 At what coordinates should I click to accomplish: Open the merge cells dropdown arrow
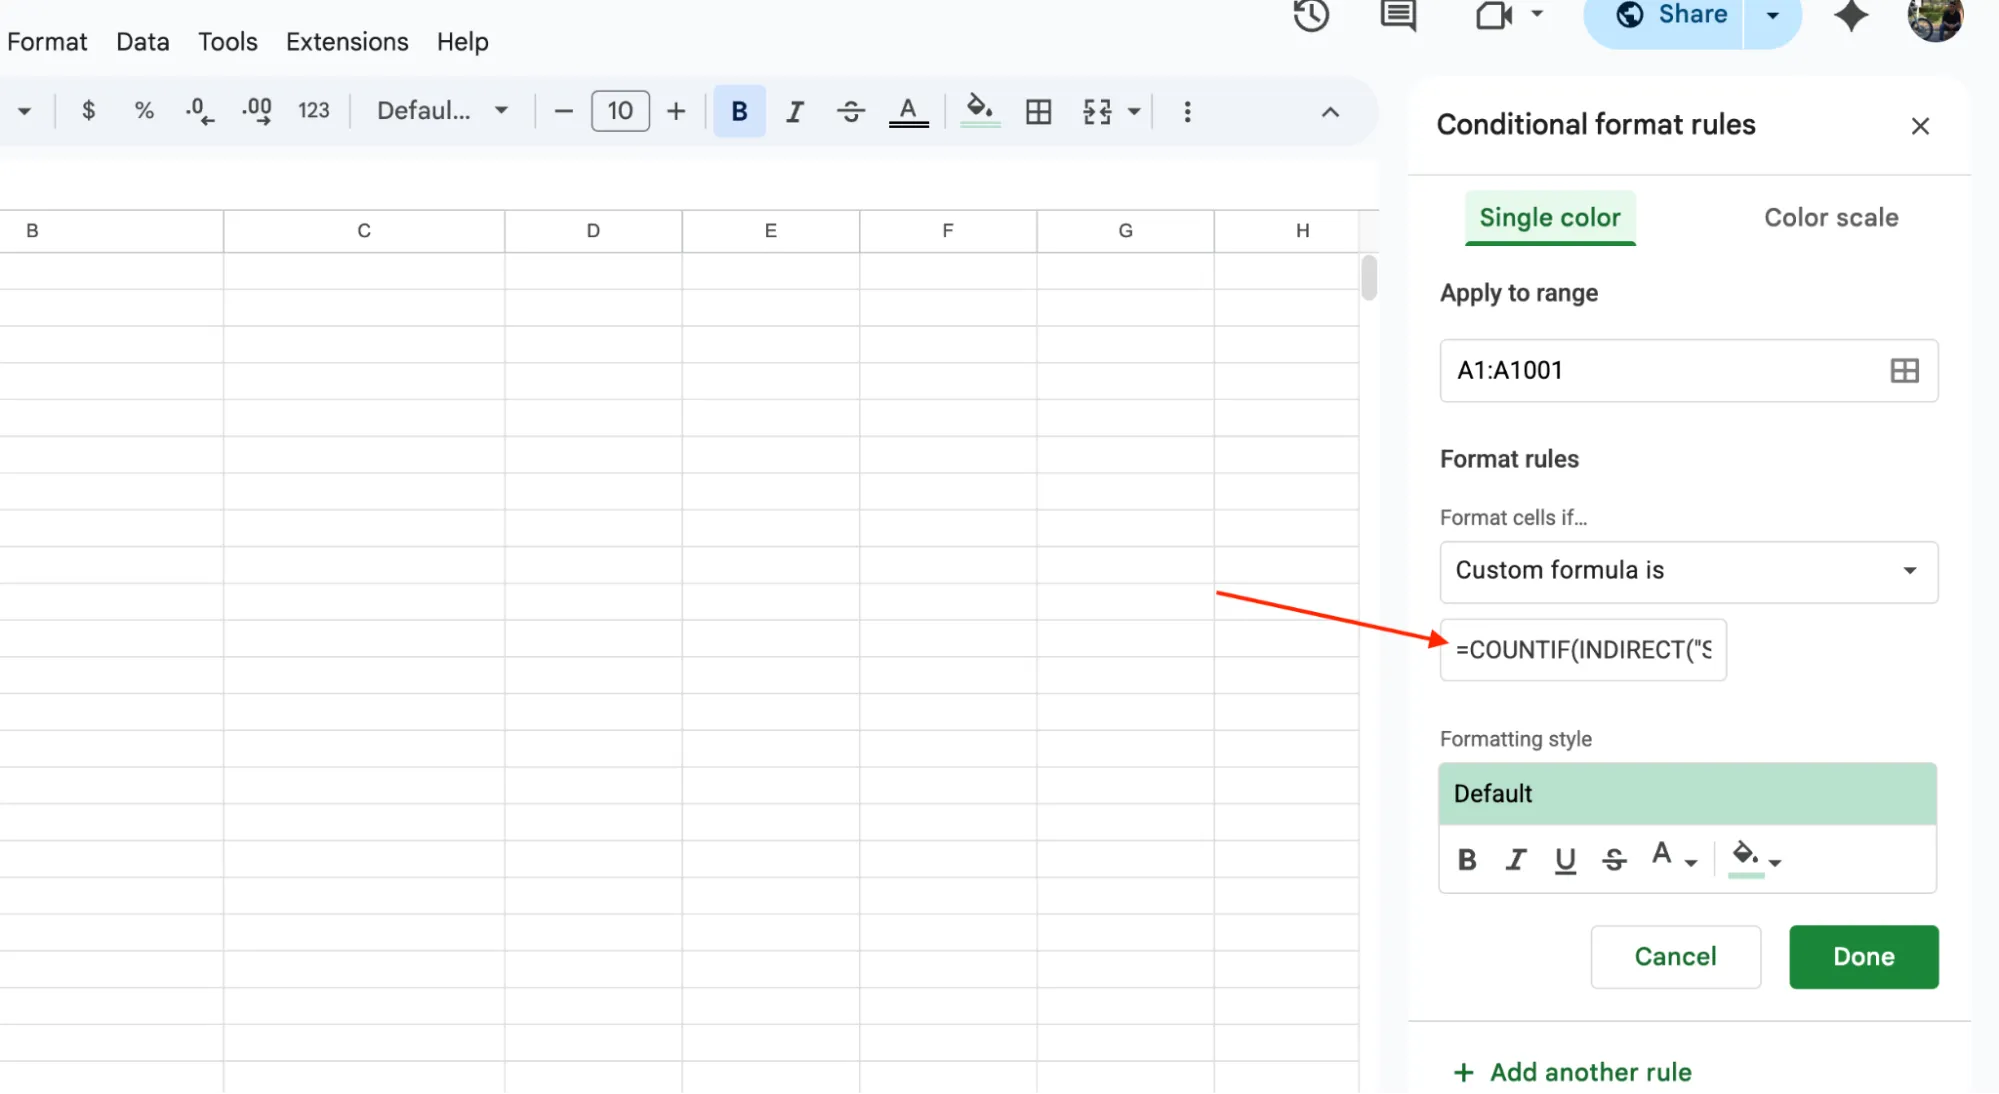click(x=1134, y=111)
